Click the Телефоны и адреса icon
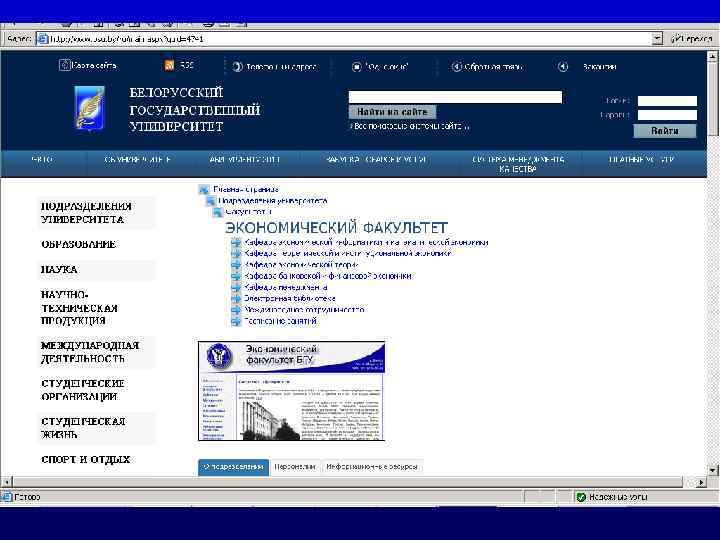720x540 pixels. pyautogui.click(x=237, y=67)
